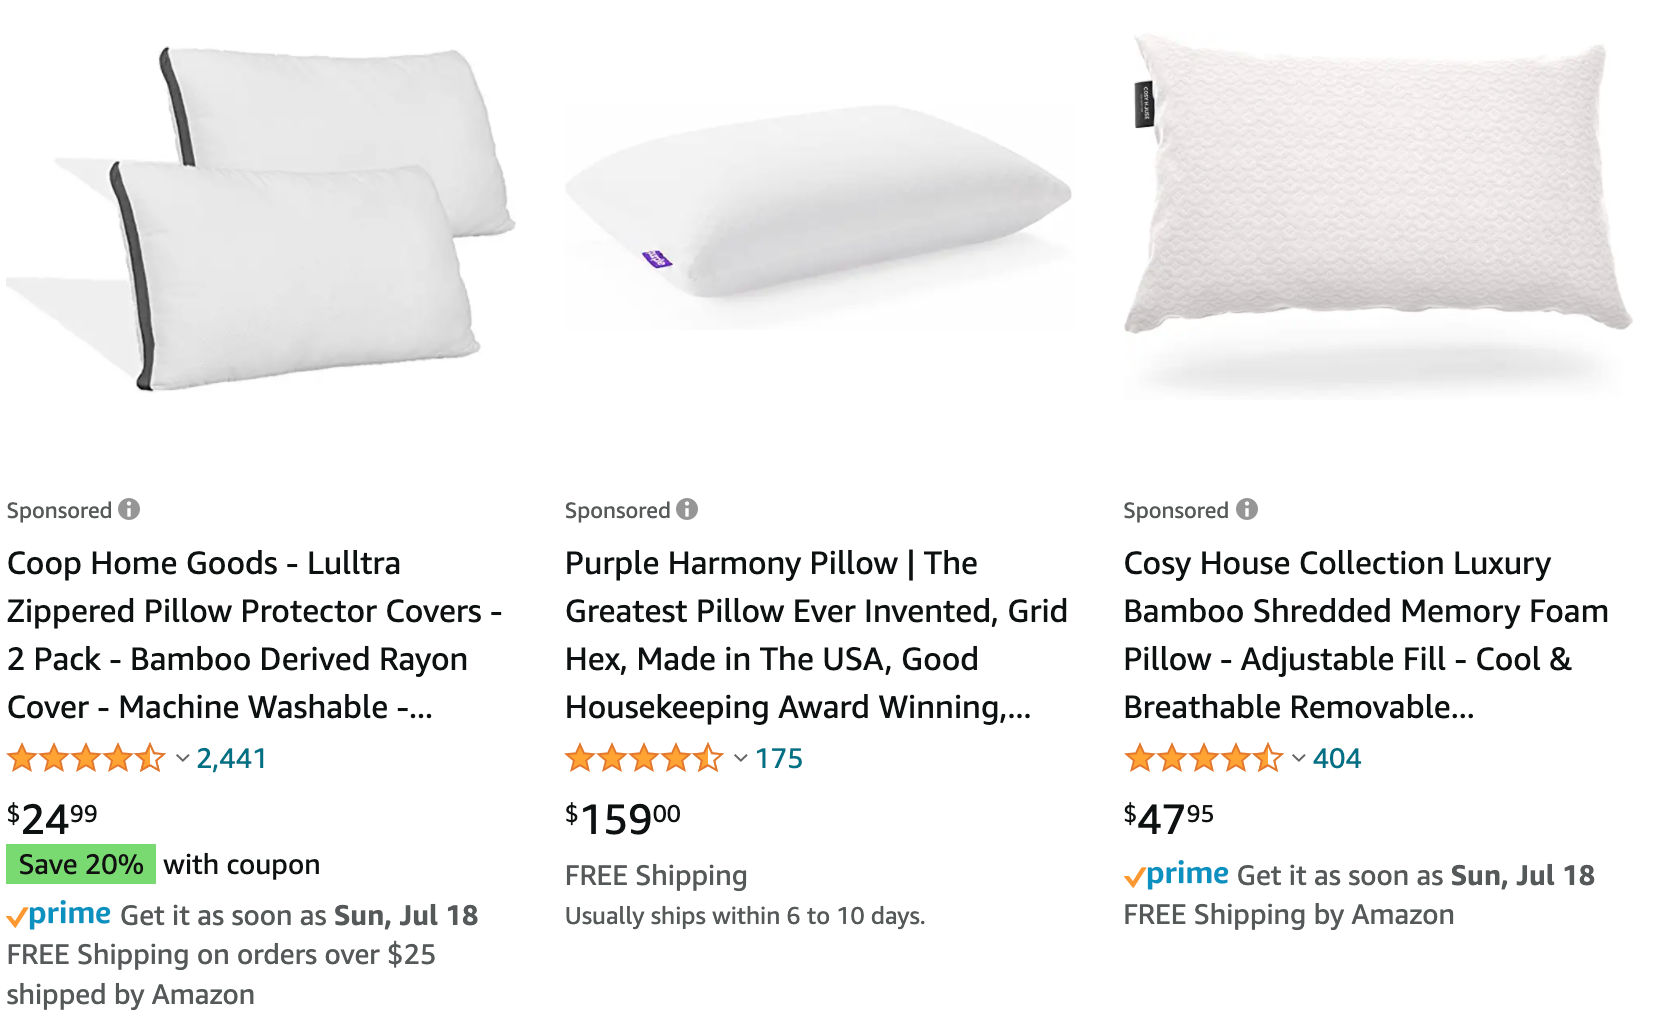Open the Purple Harmony Pillow product title
Screen dimensions: 1658x1016
point(816,635)
